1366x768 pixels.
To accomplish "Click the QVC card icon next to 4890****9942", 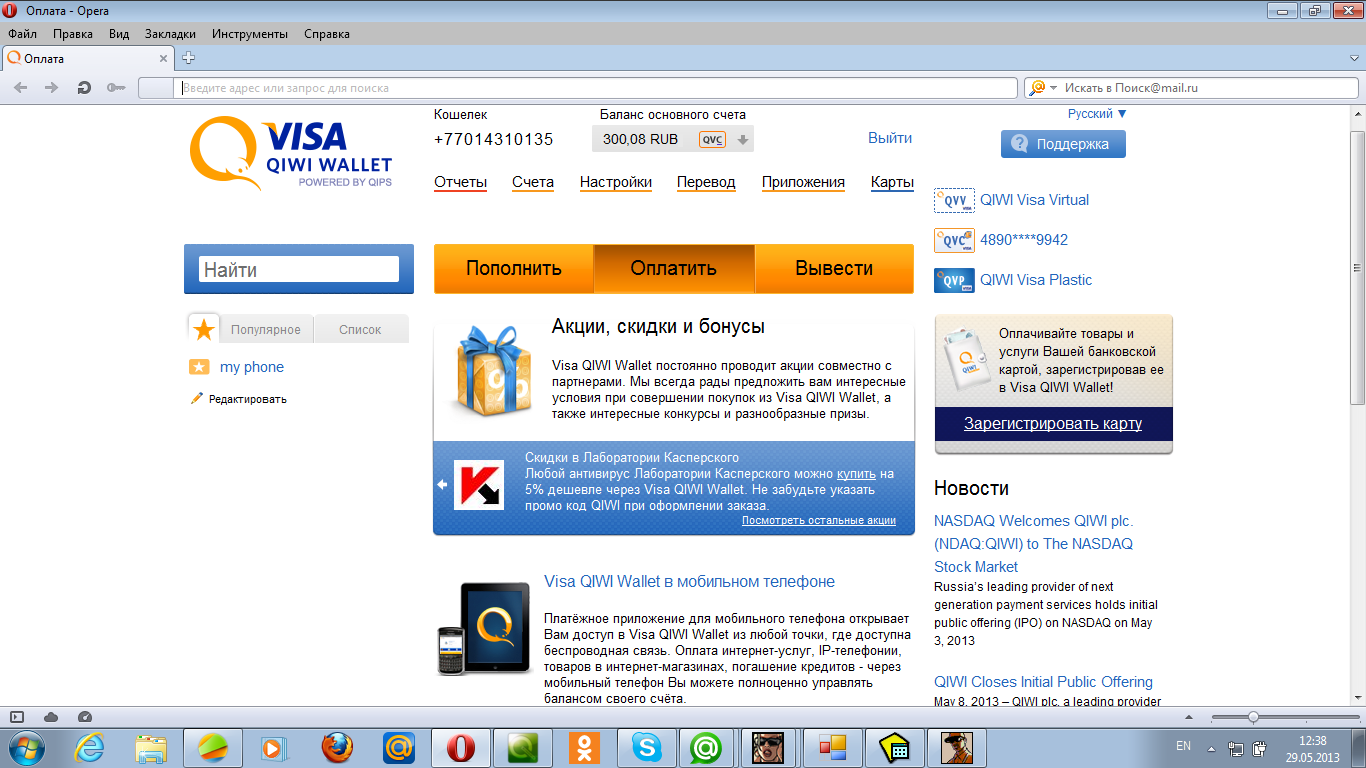I will tap(954, 240).
